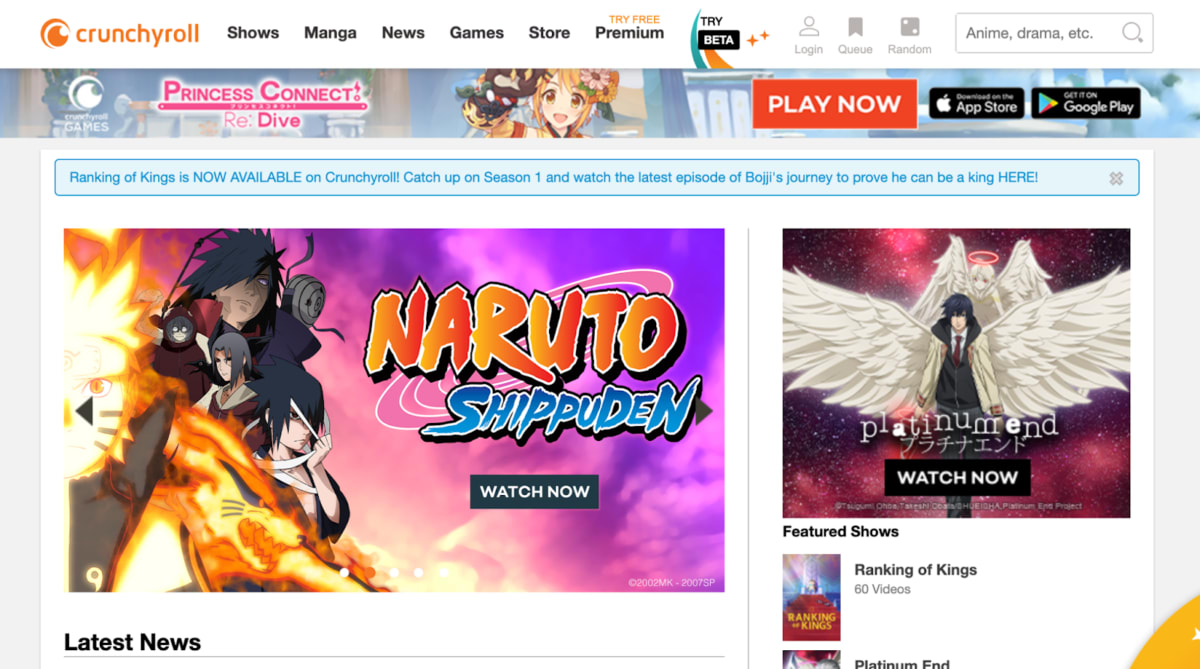Click the Crunchyroll Games logo in banner
Screen dimensions: 1200x669
[86, 104]
